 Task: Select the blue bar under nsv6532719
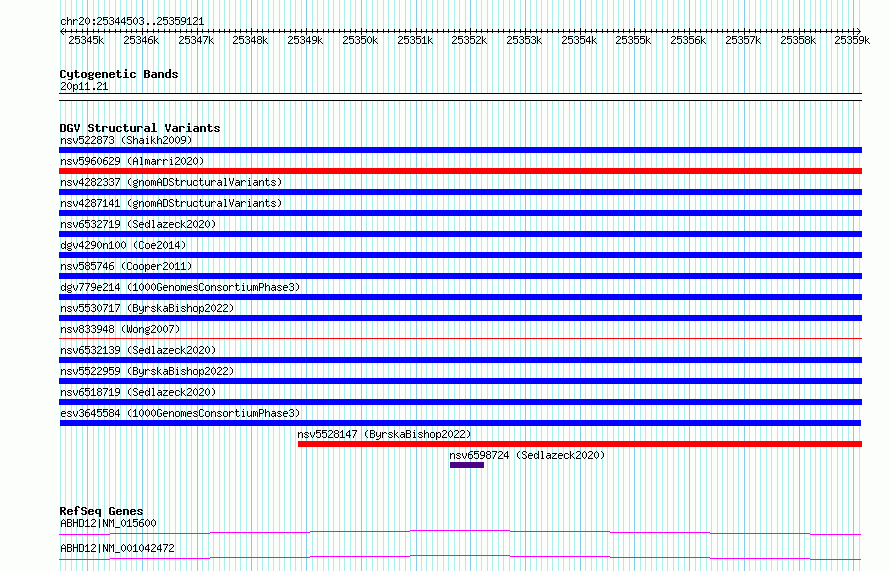tap(460, 234)
